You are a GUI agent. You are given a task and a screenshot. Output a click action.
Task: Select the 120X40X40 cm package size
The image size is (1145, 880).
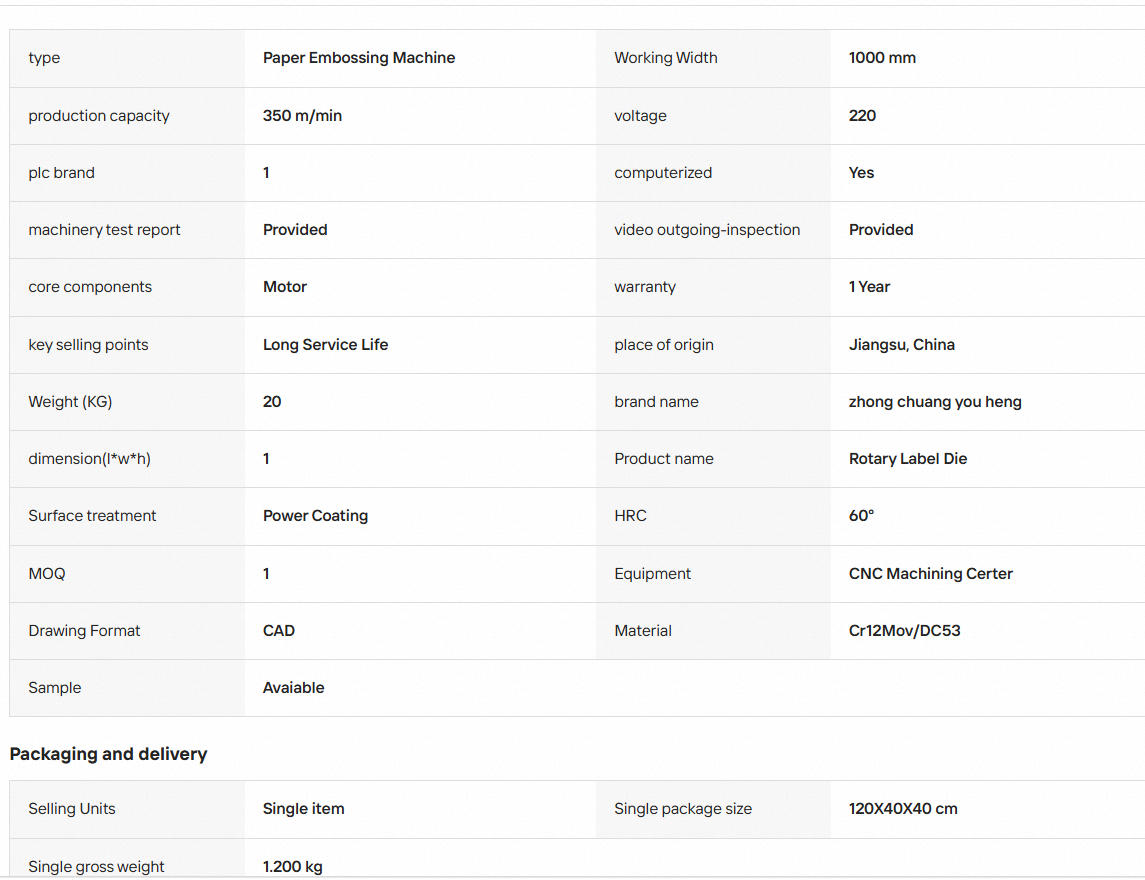coord(903,808)
